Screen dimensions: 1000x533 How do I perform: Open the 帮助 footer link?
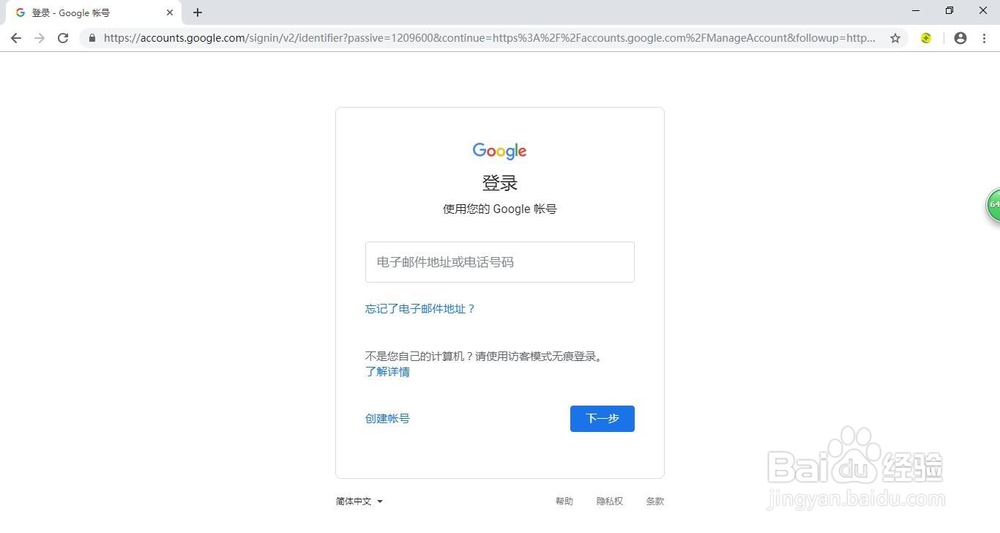tap(564, 501)
